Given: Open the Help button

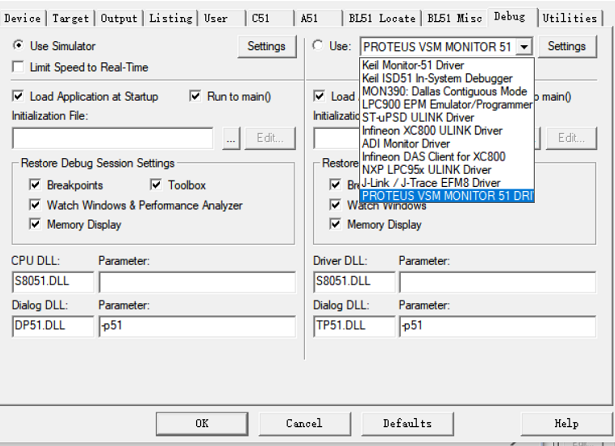Looking at the screenshot, I should [x=566, y=423].
